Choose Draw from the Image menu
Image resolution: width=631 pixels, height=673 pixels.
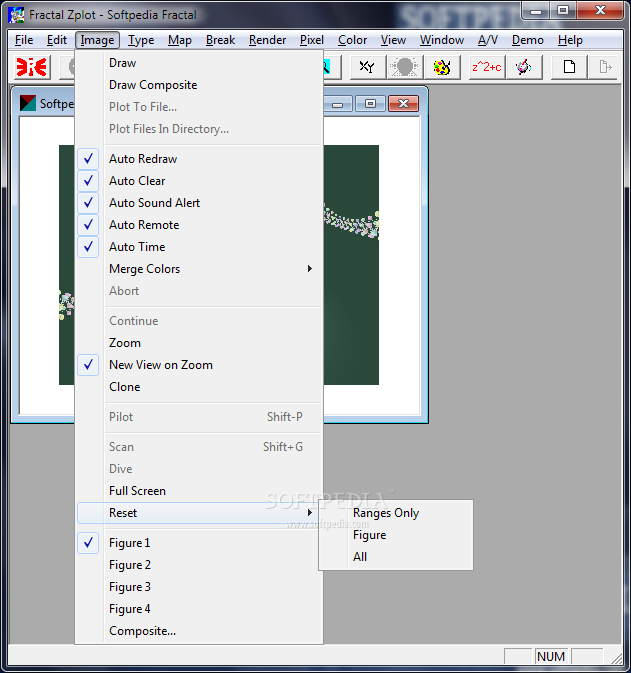[200, 63]
